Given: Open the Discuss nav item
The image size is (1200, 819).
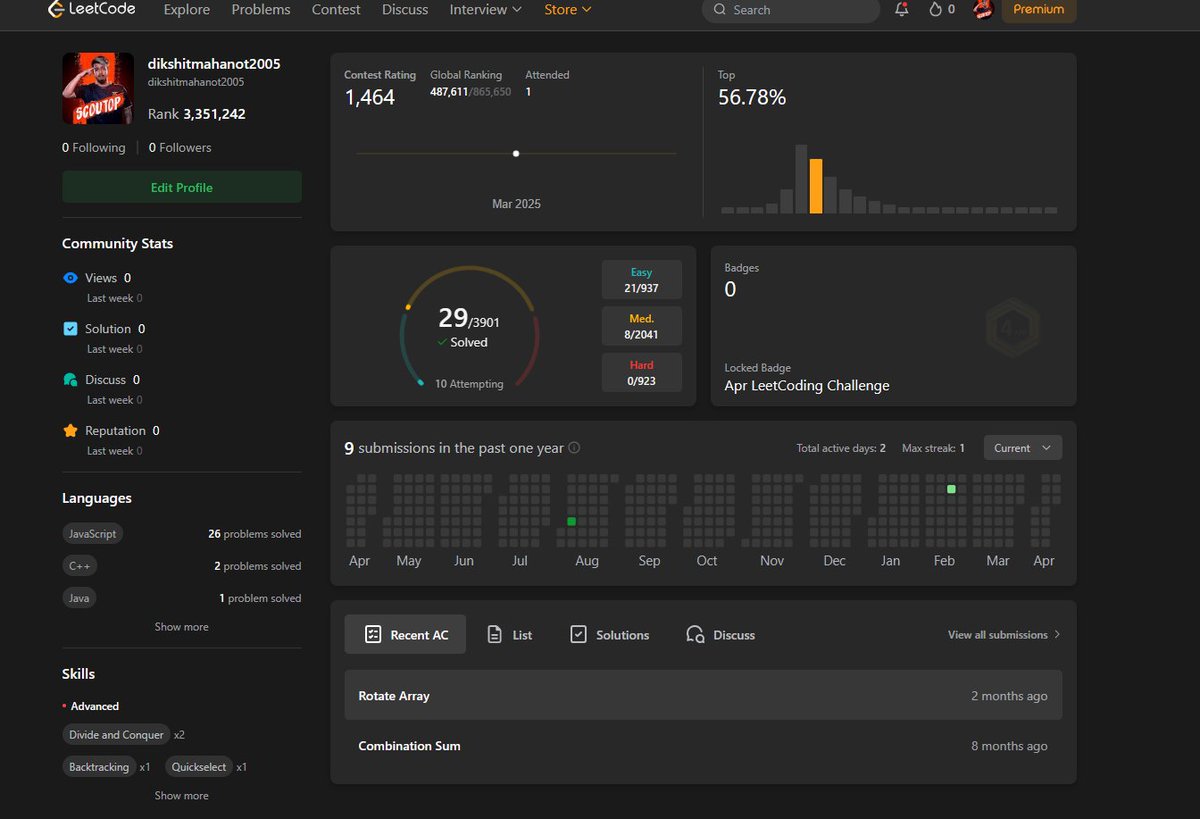Looking at the screenshot, I should click(x=405, y=10).
